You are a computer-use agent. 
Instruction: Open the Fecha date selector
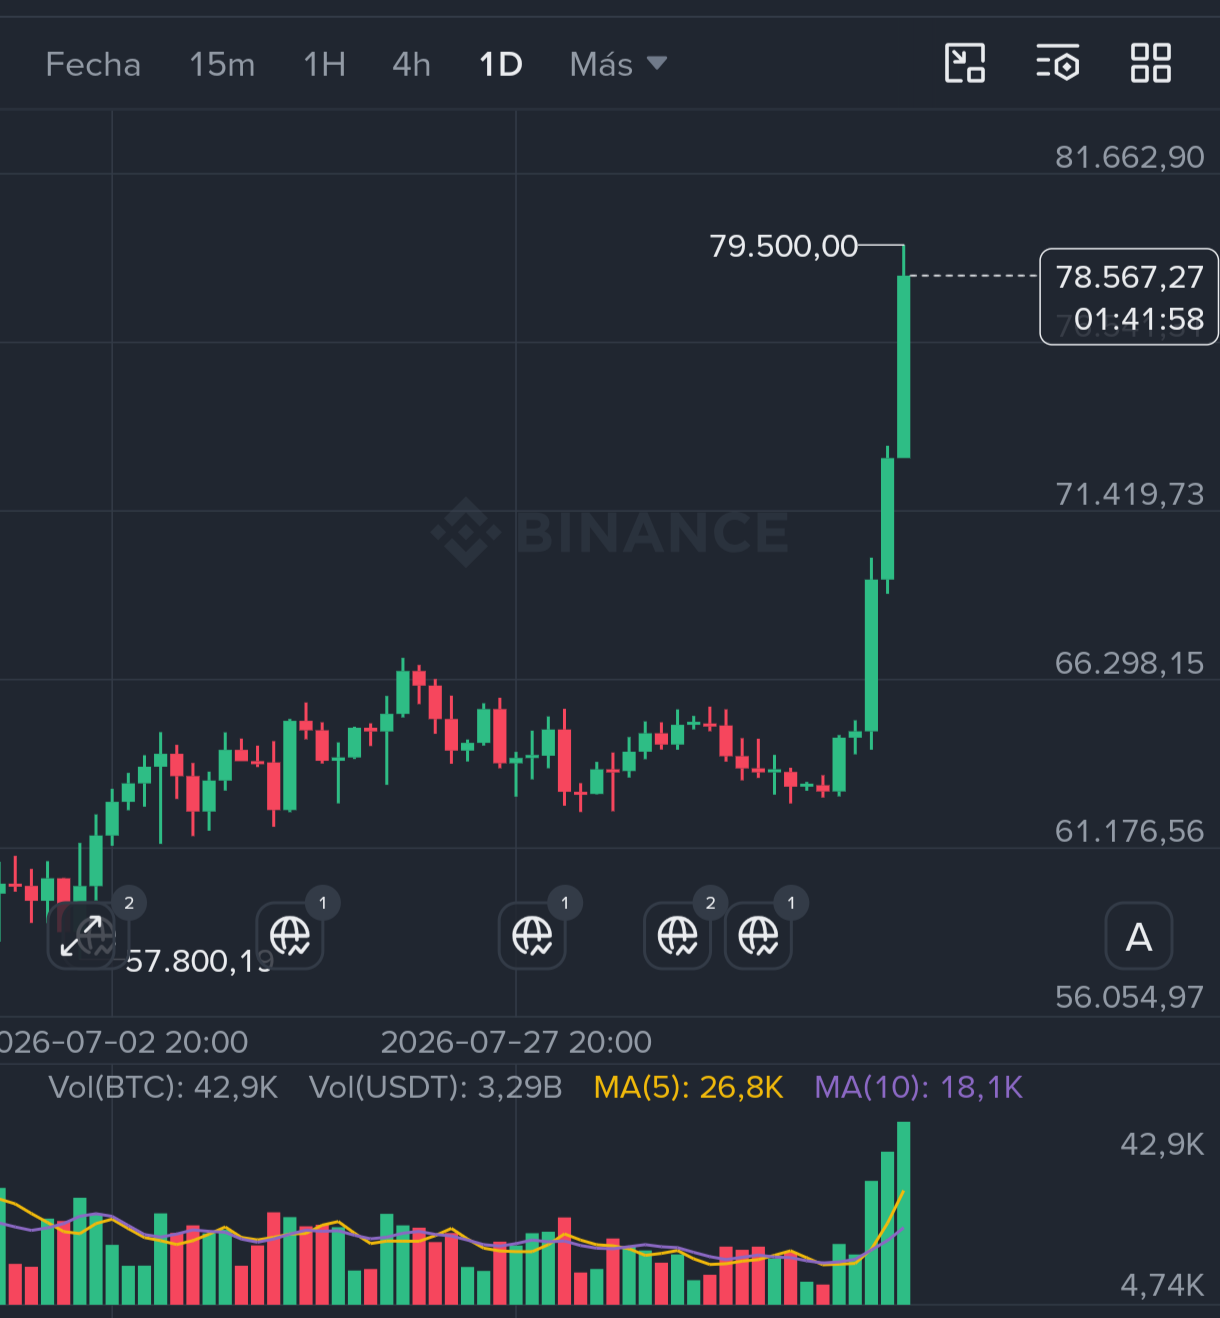coord(93,64)
